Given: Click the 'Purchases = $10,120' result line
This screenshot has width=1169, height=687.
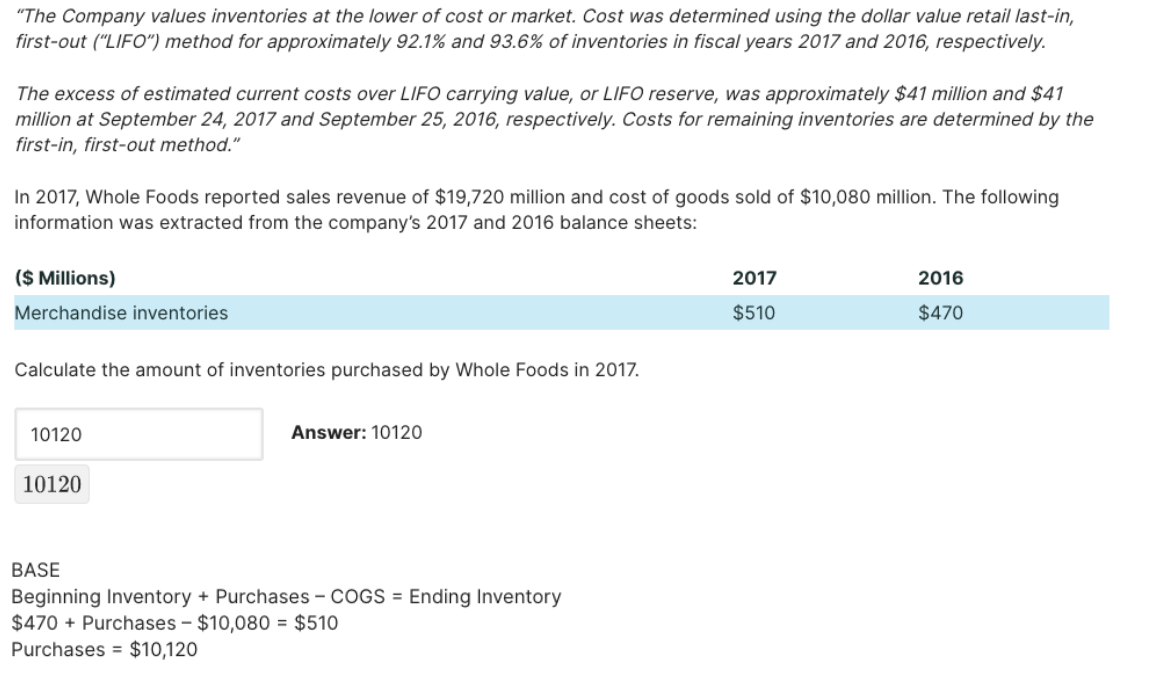Looking at the screenshot, I should tap(104, 650).
